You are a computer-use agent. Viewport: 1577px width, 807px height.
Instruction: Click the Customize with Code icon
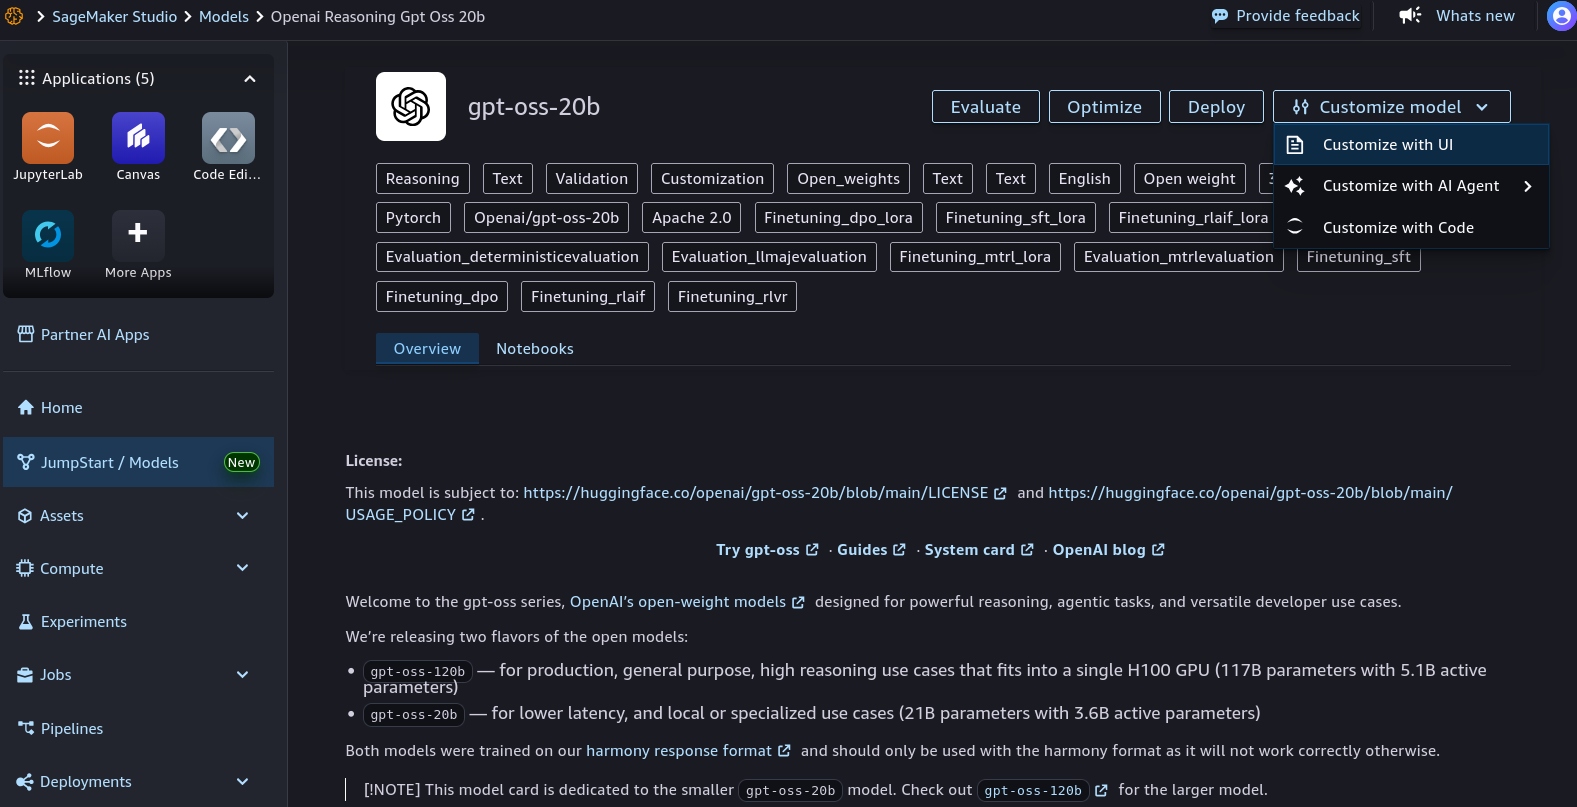1295,227
